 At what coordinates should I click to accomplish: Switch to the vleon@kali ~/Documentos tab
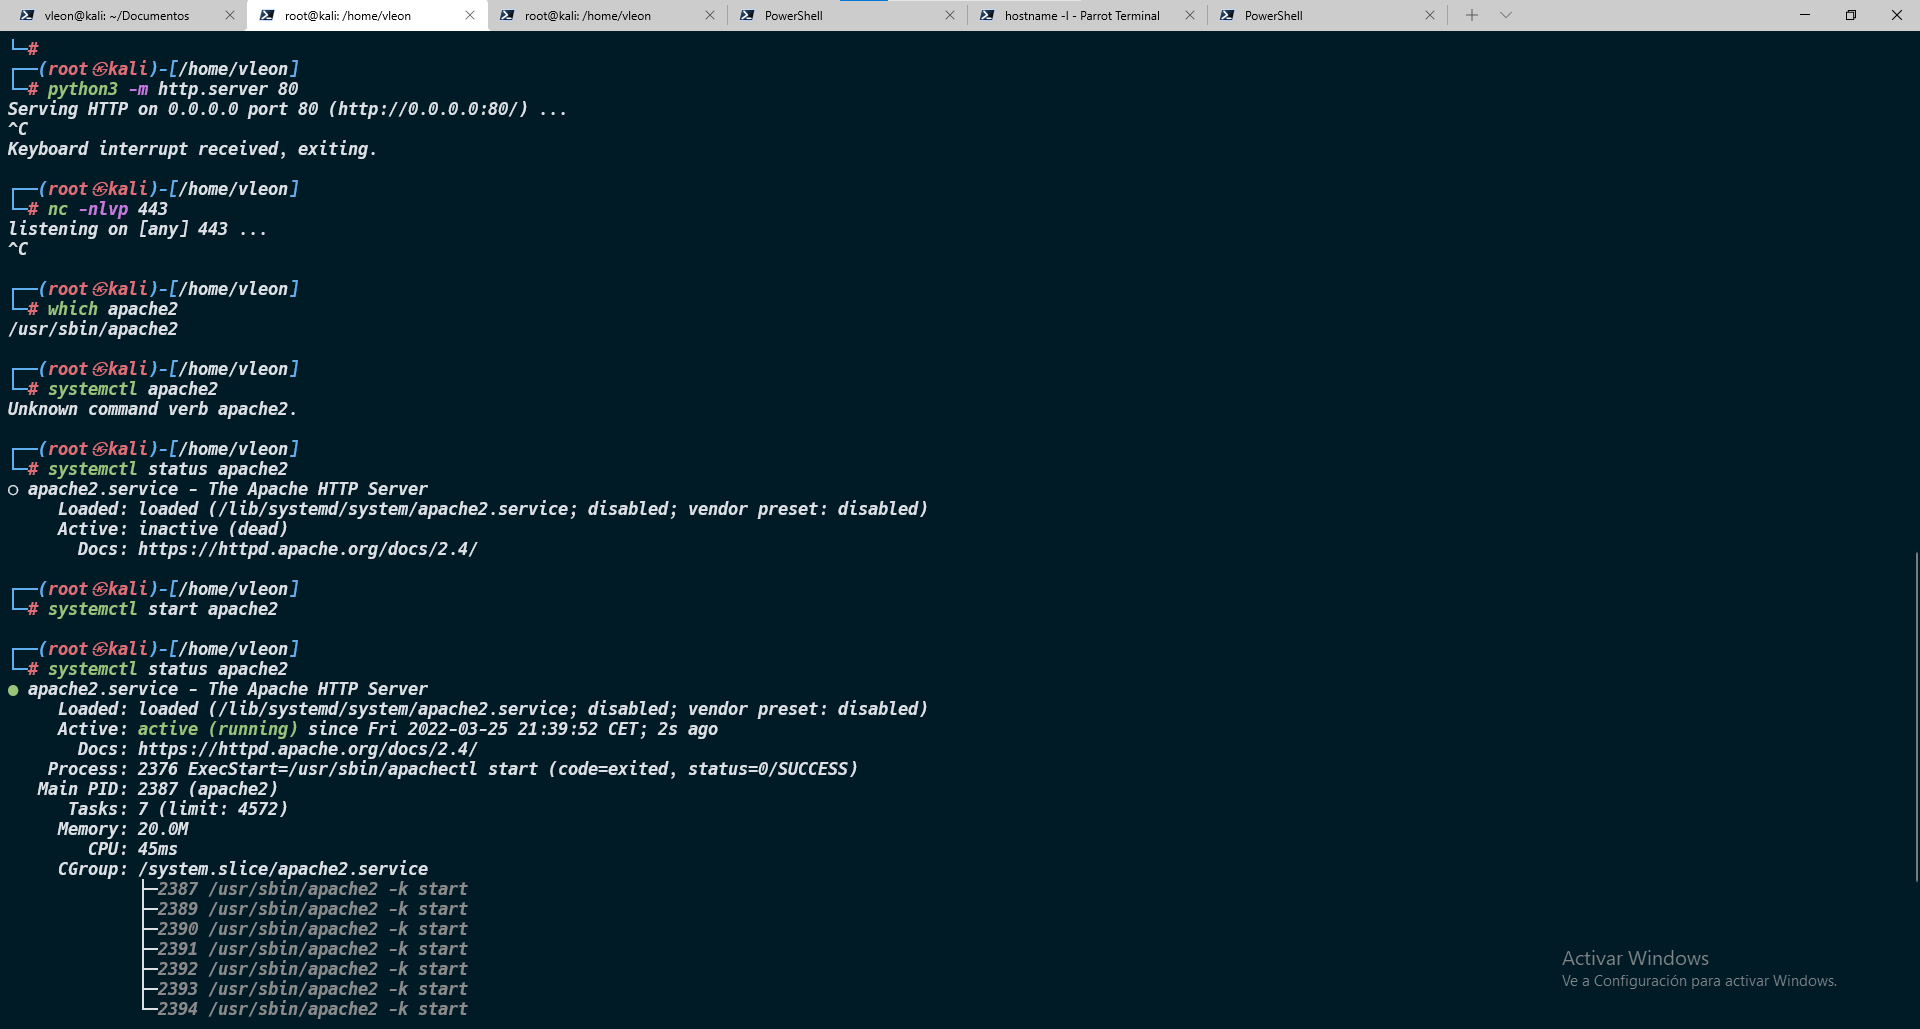[x=116, y=16]
